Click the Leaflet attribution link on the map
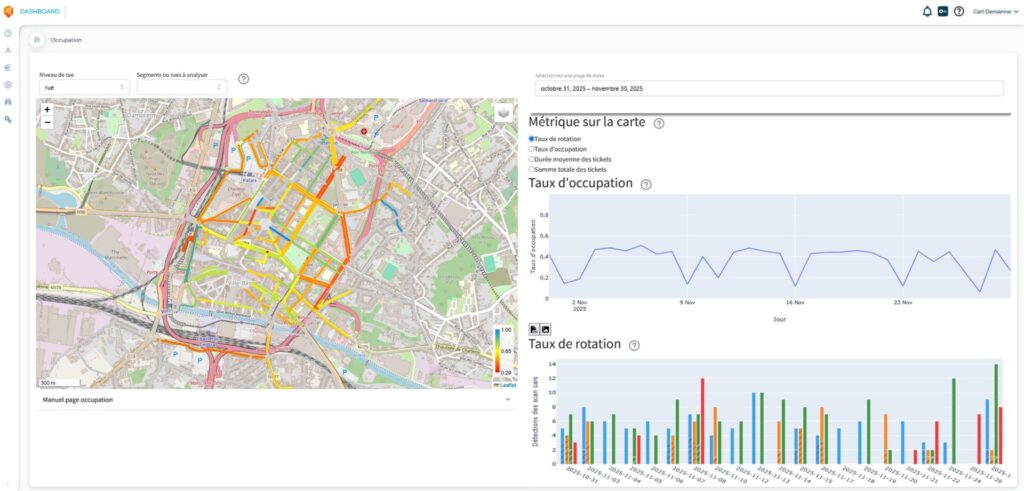1024x491 pixels. point(509,385)
